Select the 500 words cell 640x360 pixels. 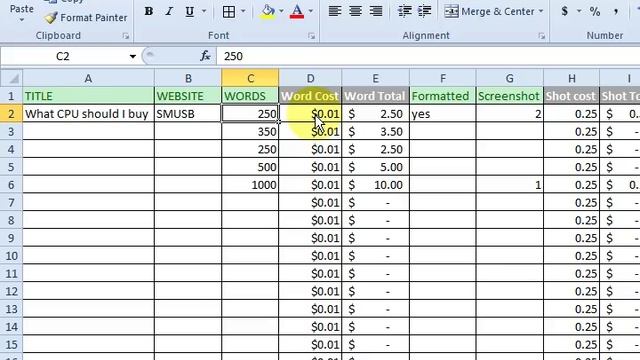[250, 167]
